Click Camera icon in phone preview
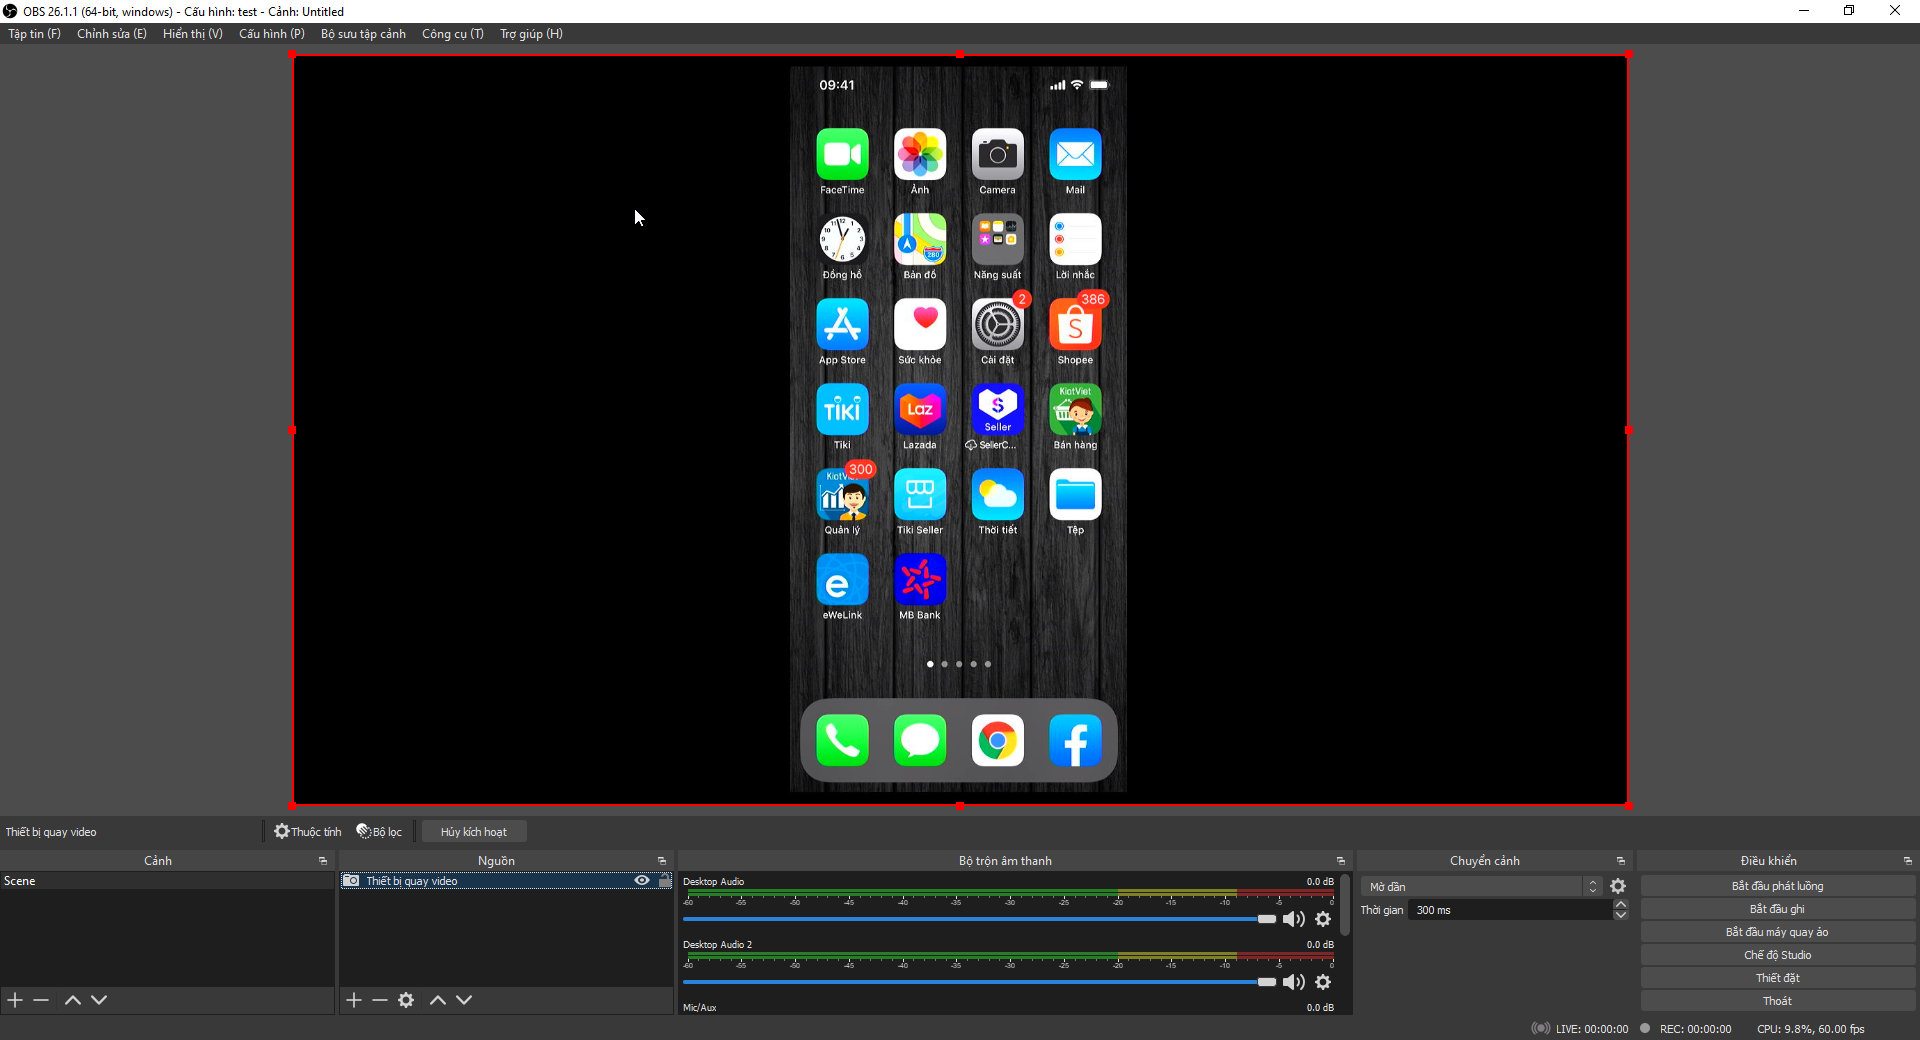This screenshot has height=1040, width=1920. click(997, 154)
